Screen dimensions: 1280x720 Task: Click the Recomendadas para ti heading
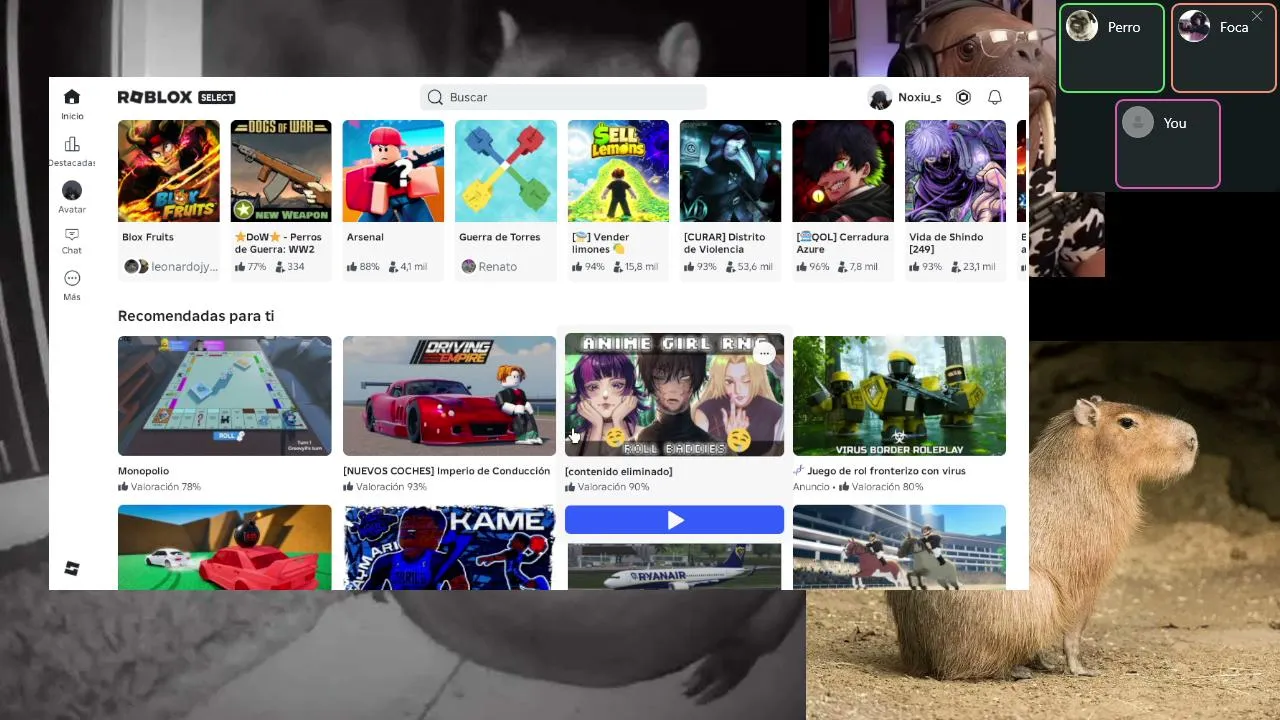tap(196, 316)
